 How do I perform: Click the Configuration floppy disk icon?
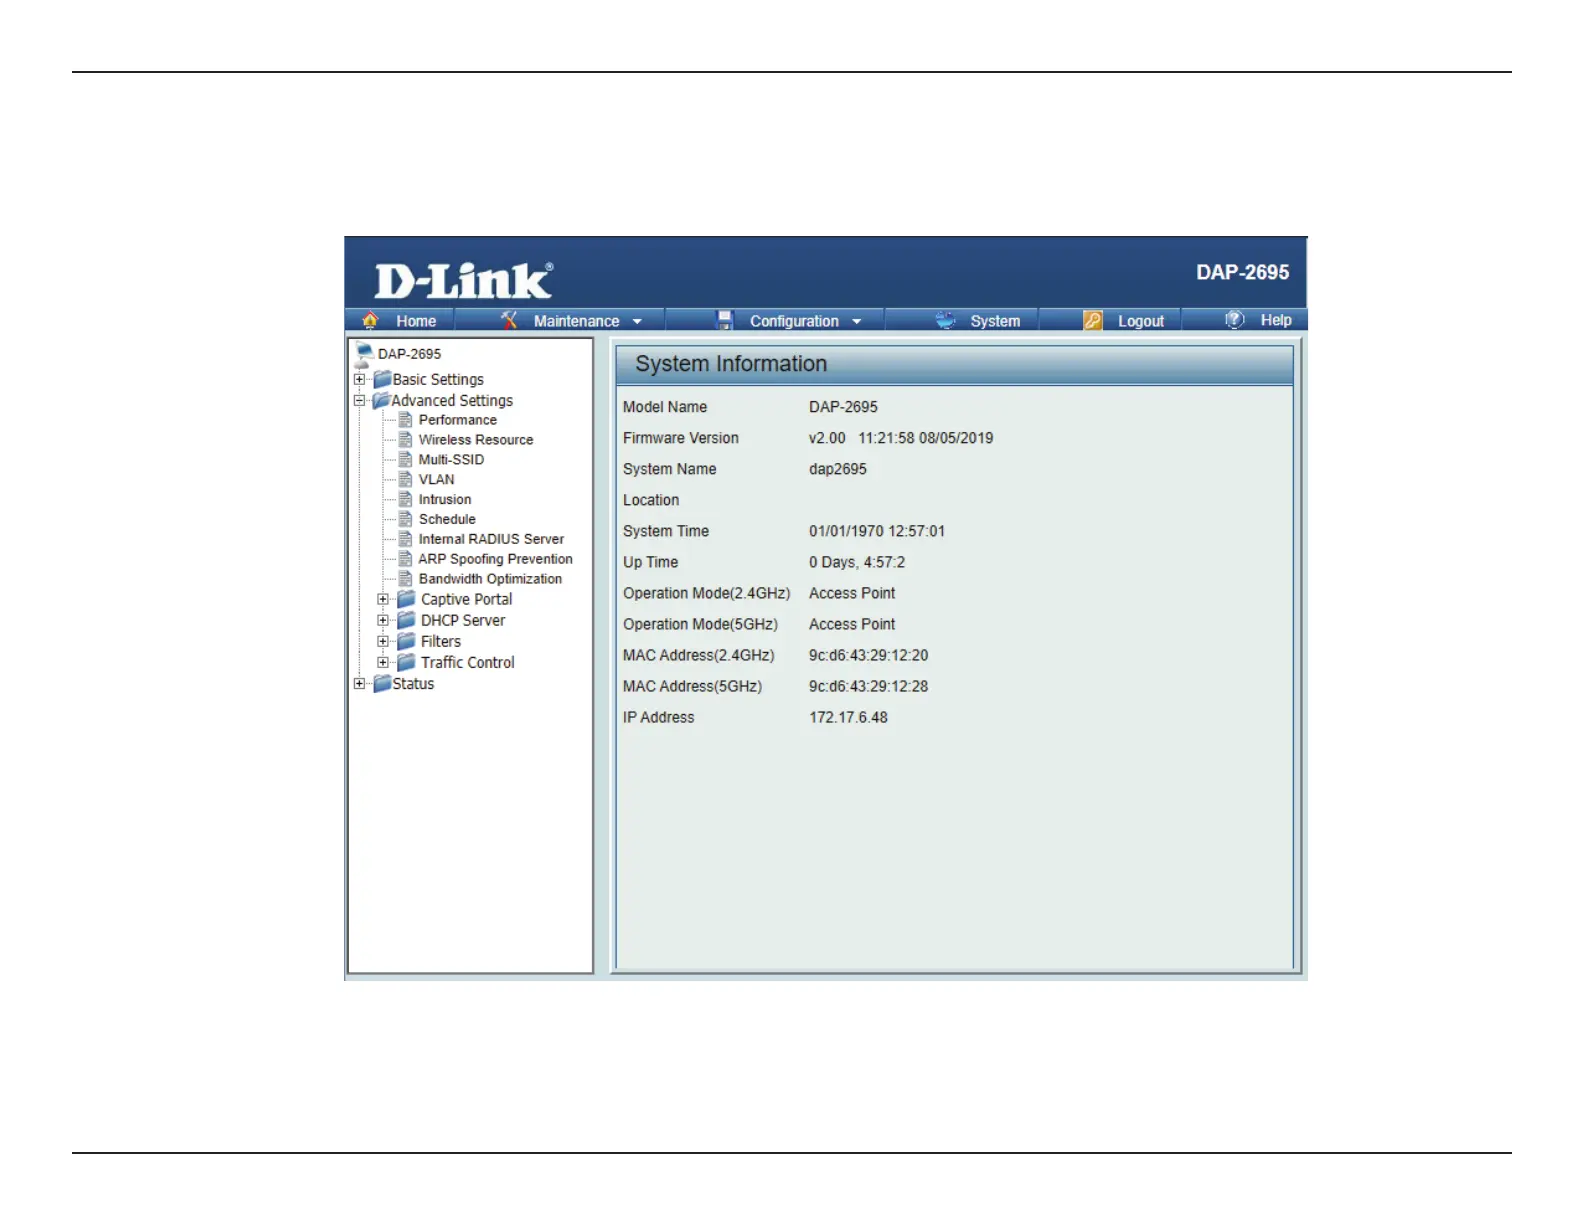coord(725,320)
